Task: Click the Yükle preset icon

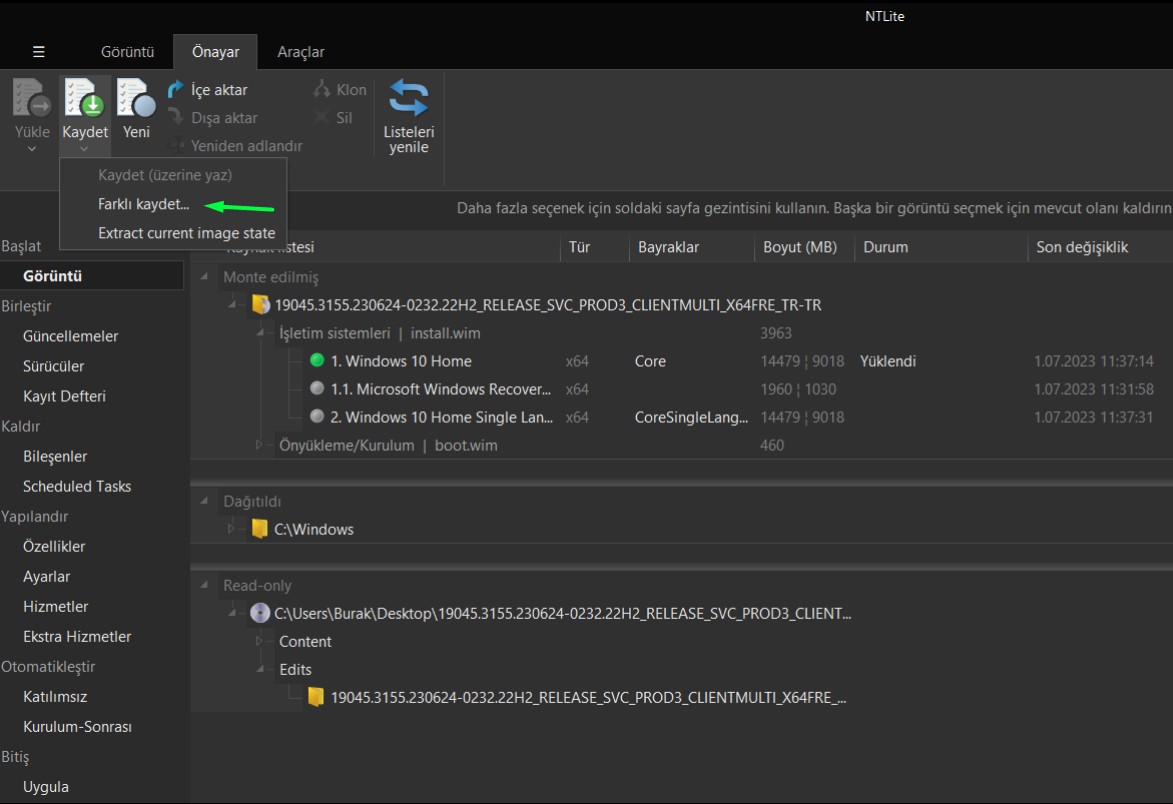Action: click(x=31, y=98)
